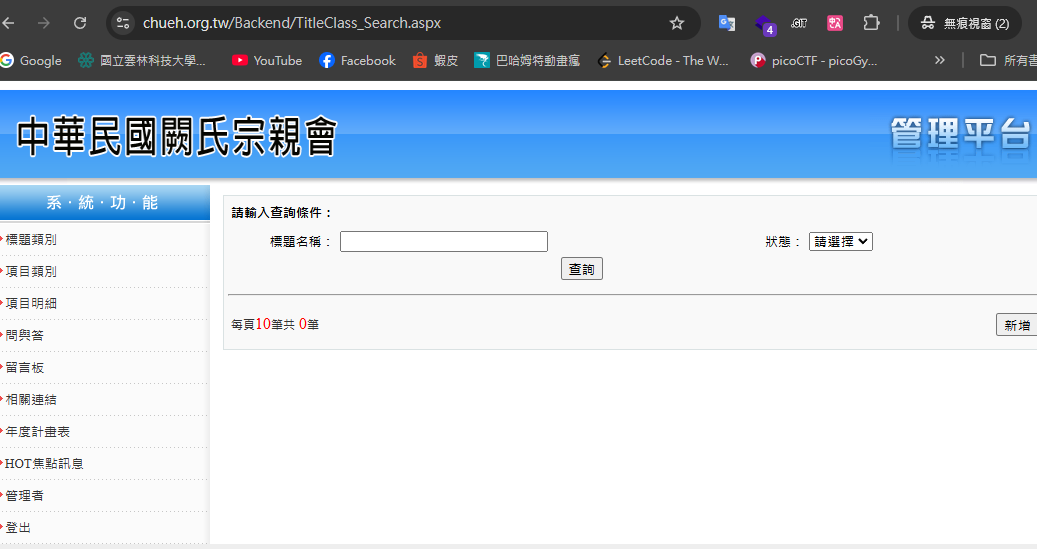Open the incognito window indicator
The image size is (1037, 549).
point(965,23)
